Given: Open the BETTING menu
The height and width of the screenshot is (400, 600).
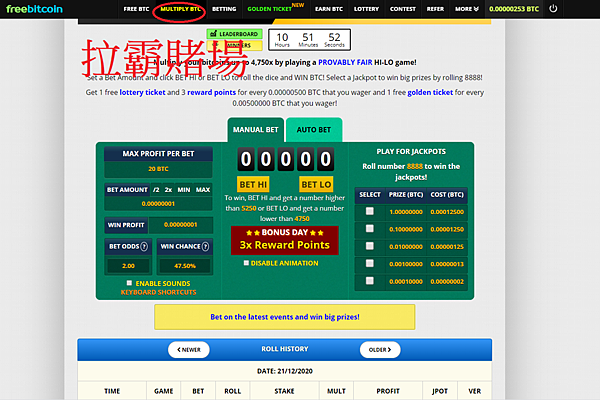Looking at the screenshot, I should 224,9.
